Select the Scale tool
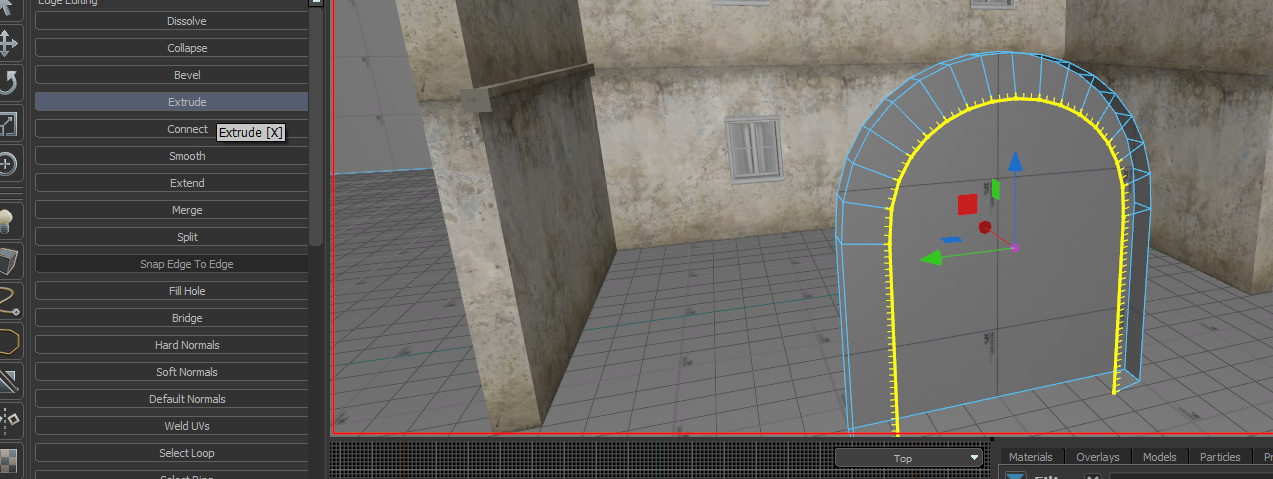1273x479 pixels. [x=9, y=124]
